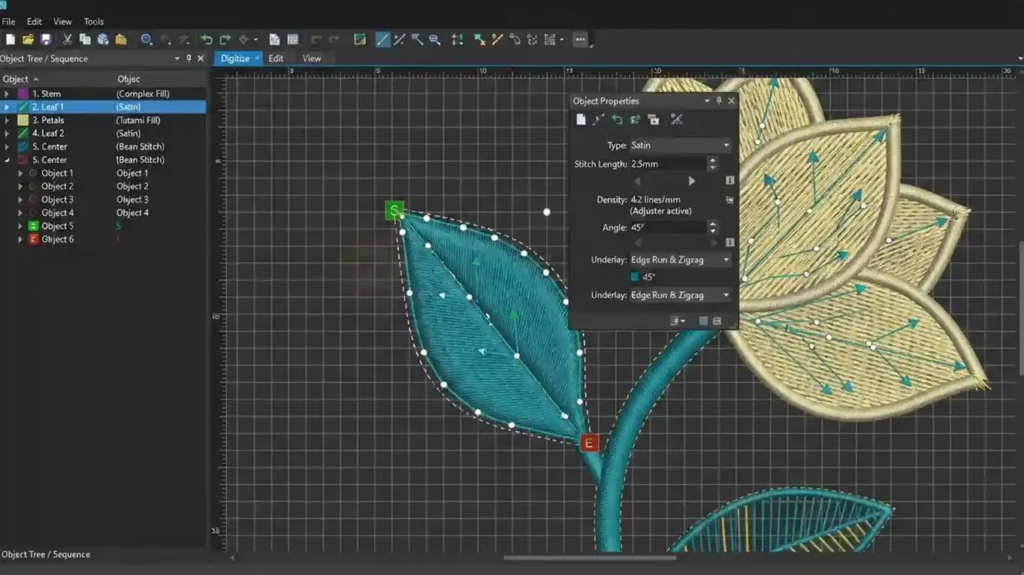
Task: Click the grid table icon in toolbar
Action: [293, 40]
